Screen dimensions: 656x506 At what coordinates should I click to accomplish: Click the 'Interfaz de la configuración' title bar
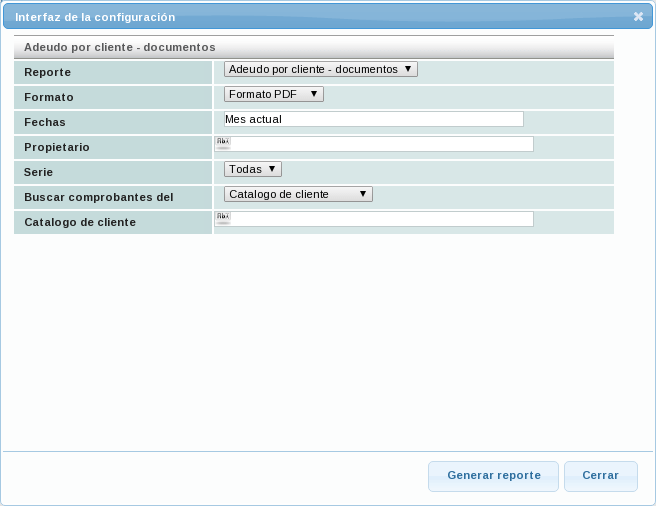point(300,17)
